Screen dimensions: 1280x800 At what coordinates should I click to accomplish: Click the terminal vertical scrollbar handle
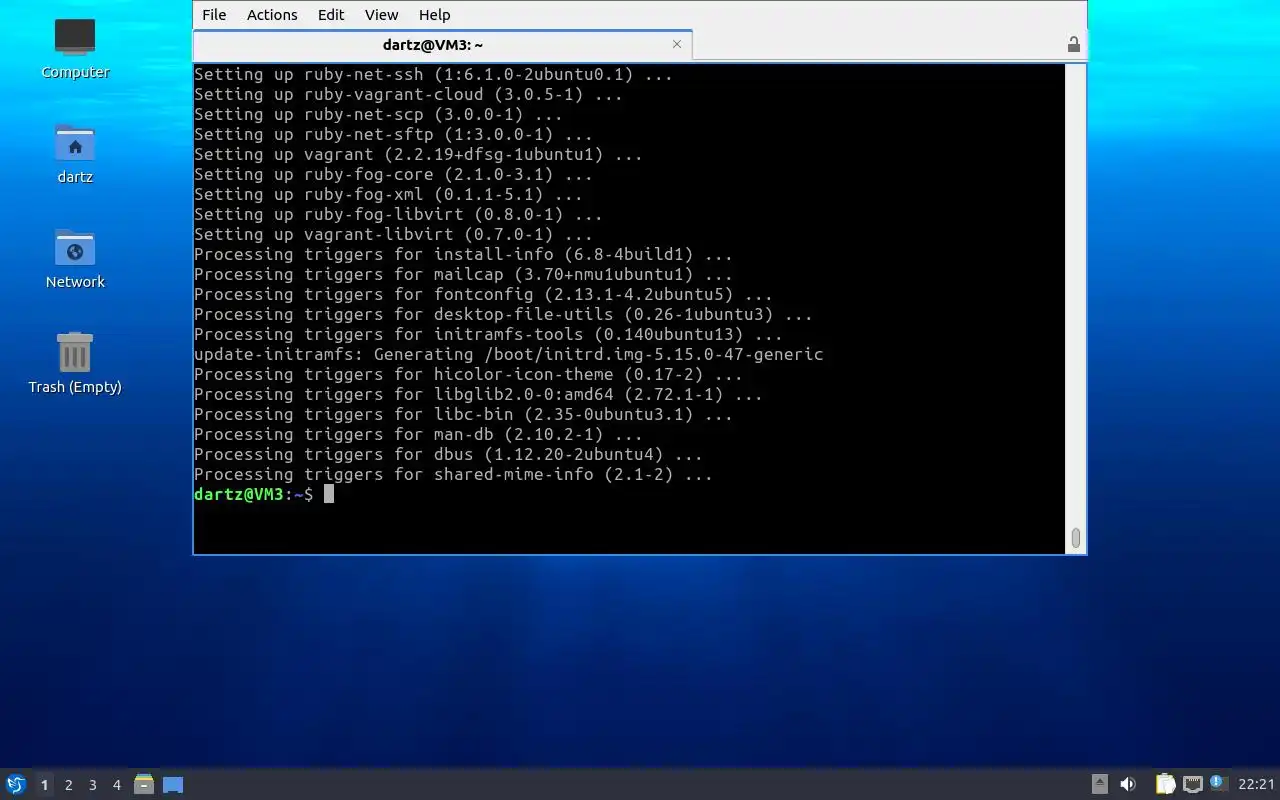tap(1075, 538)
